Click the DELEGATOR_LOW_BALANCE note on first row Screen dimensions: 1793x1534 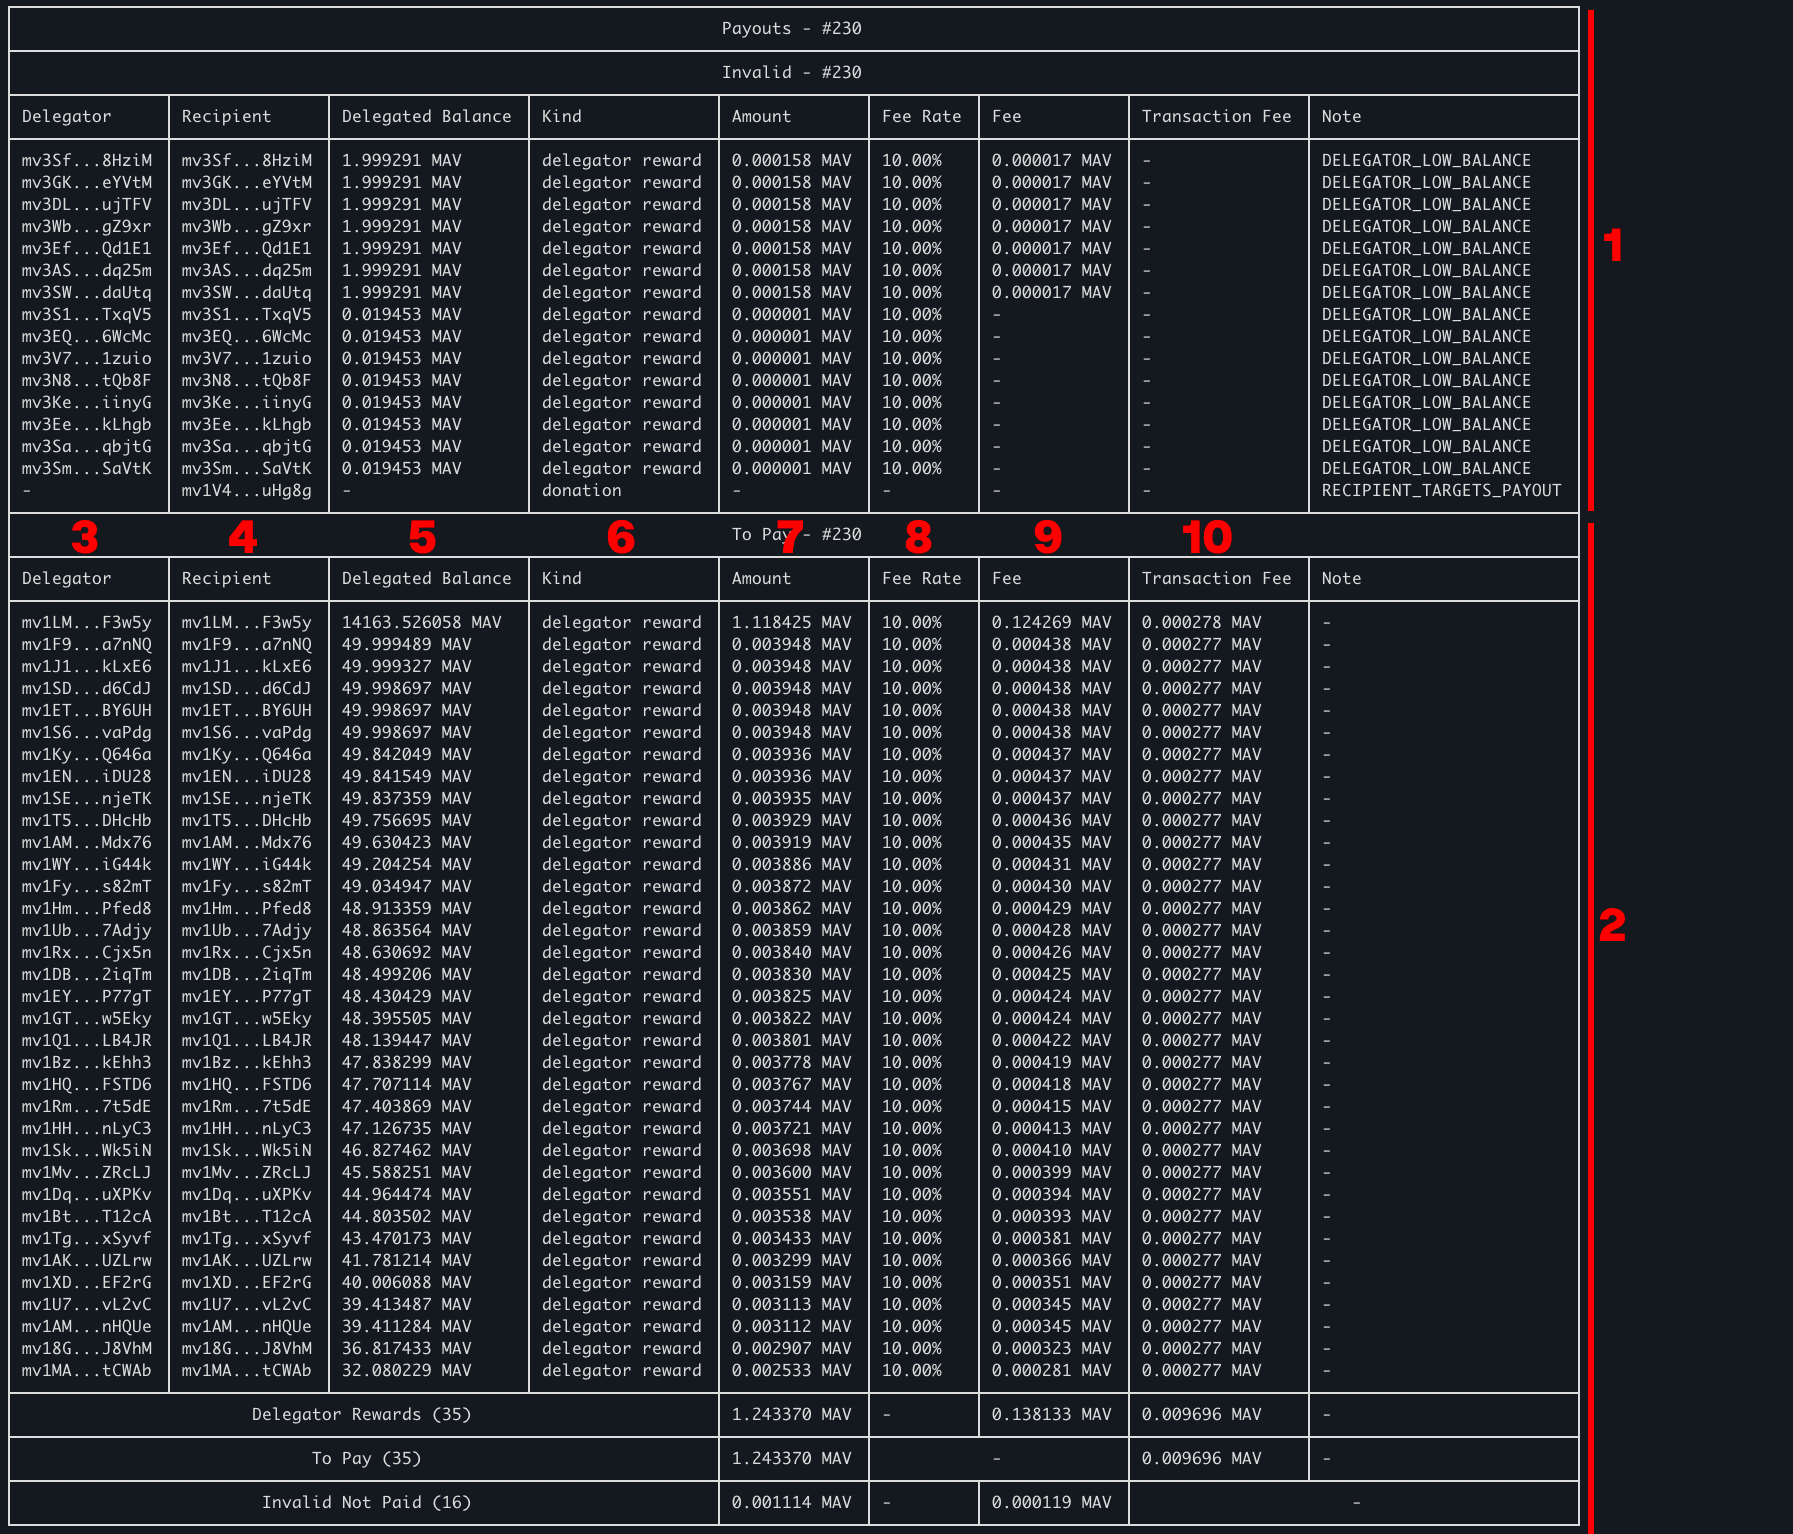click(x=1424, y=159)
